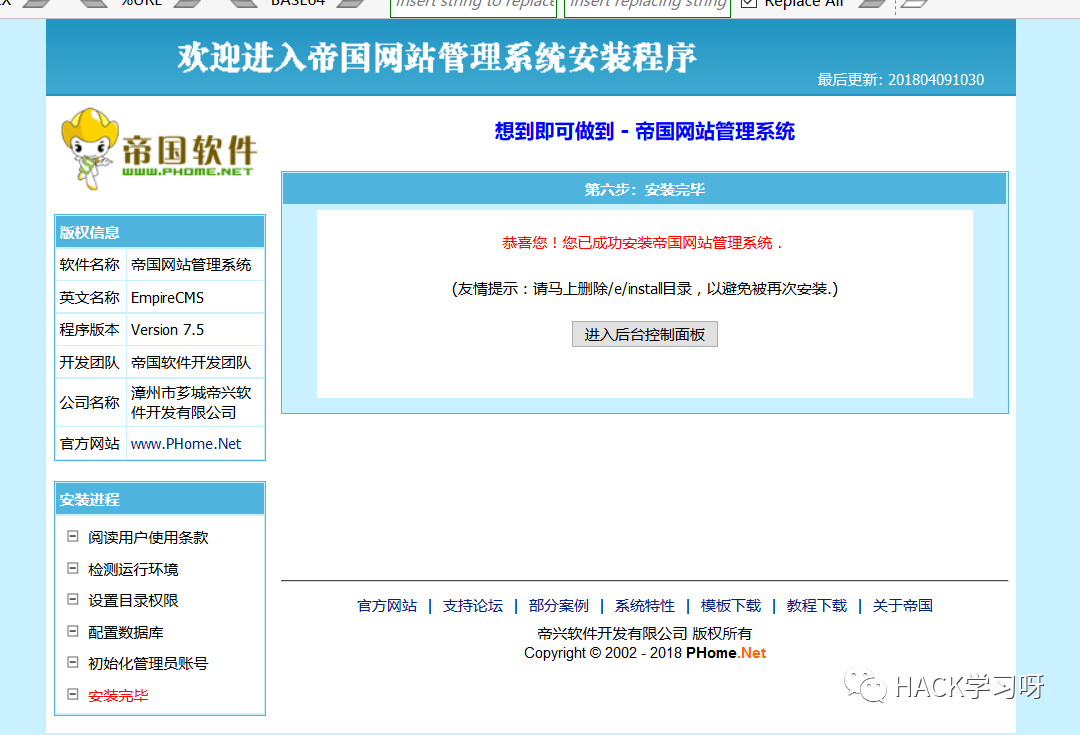Open the 关于帝国 footer link
The width and height of the screenshot is (1080, 735).
903,605
